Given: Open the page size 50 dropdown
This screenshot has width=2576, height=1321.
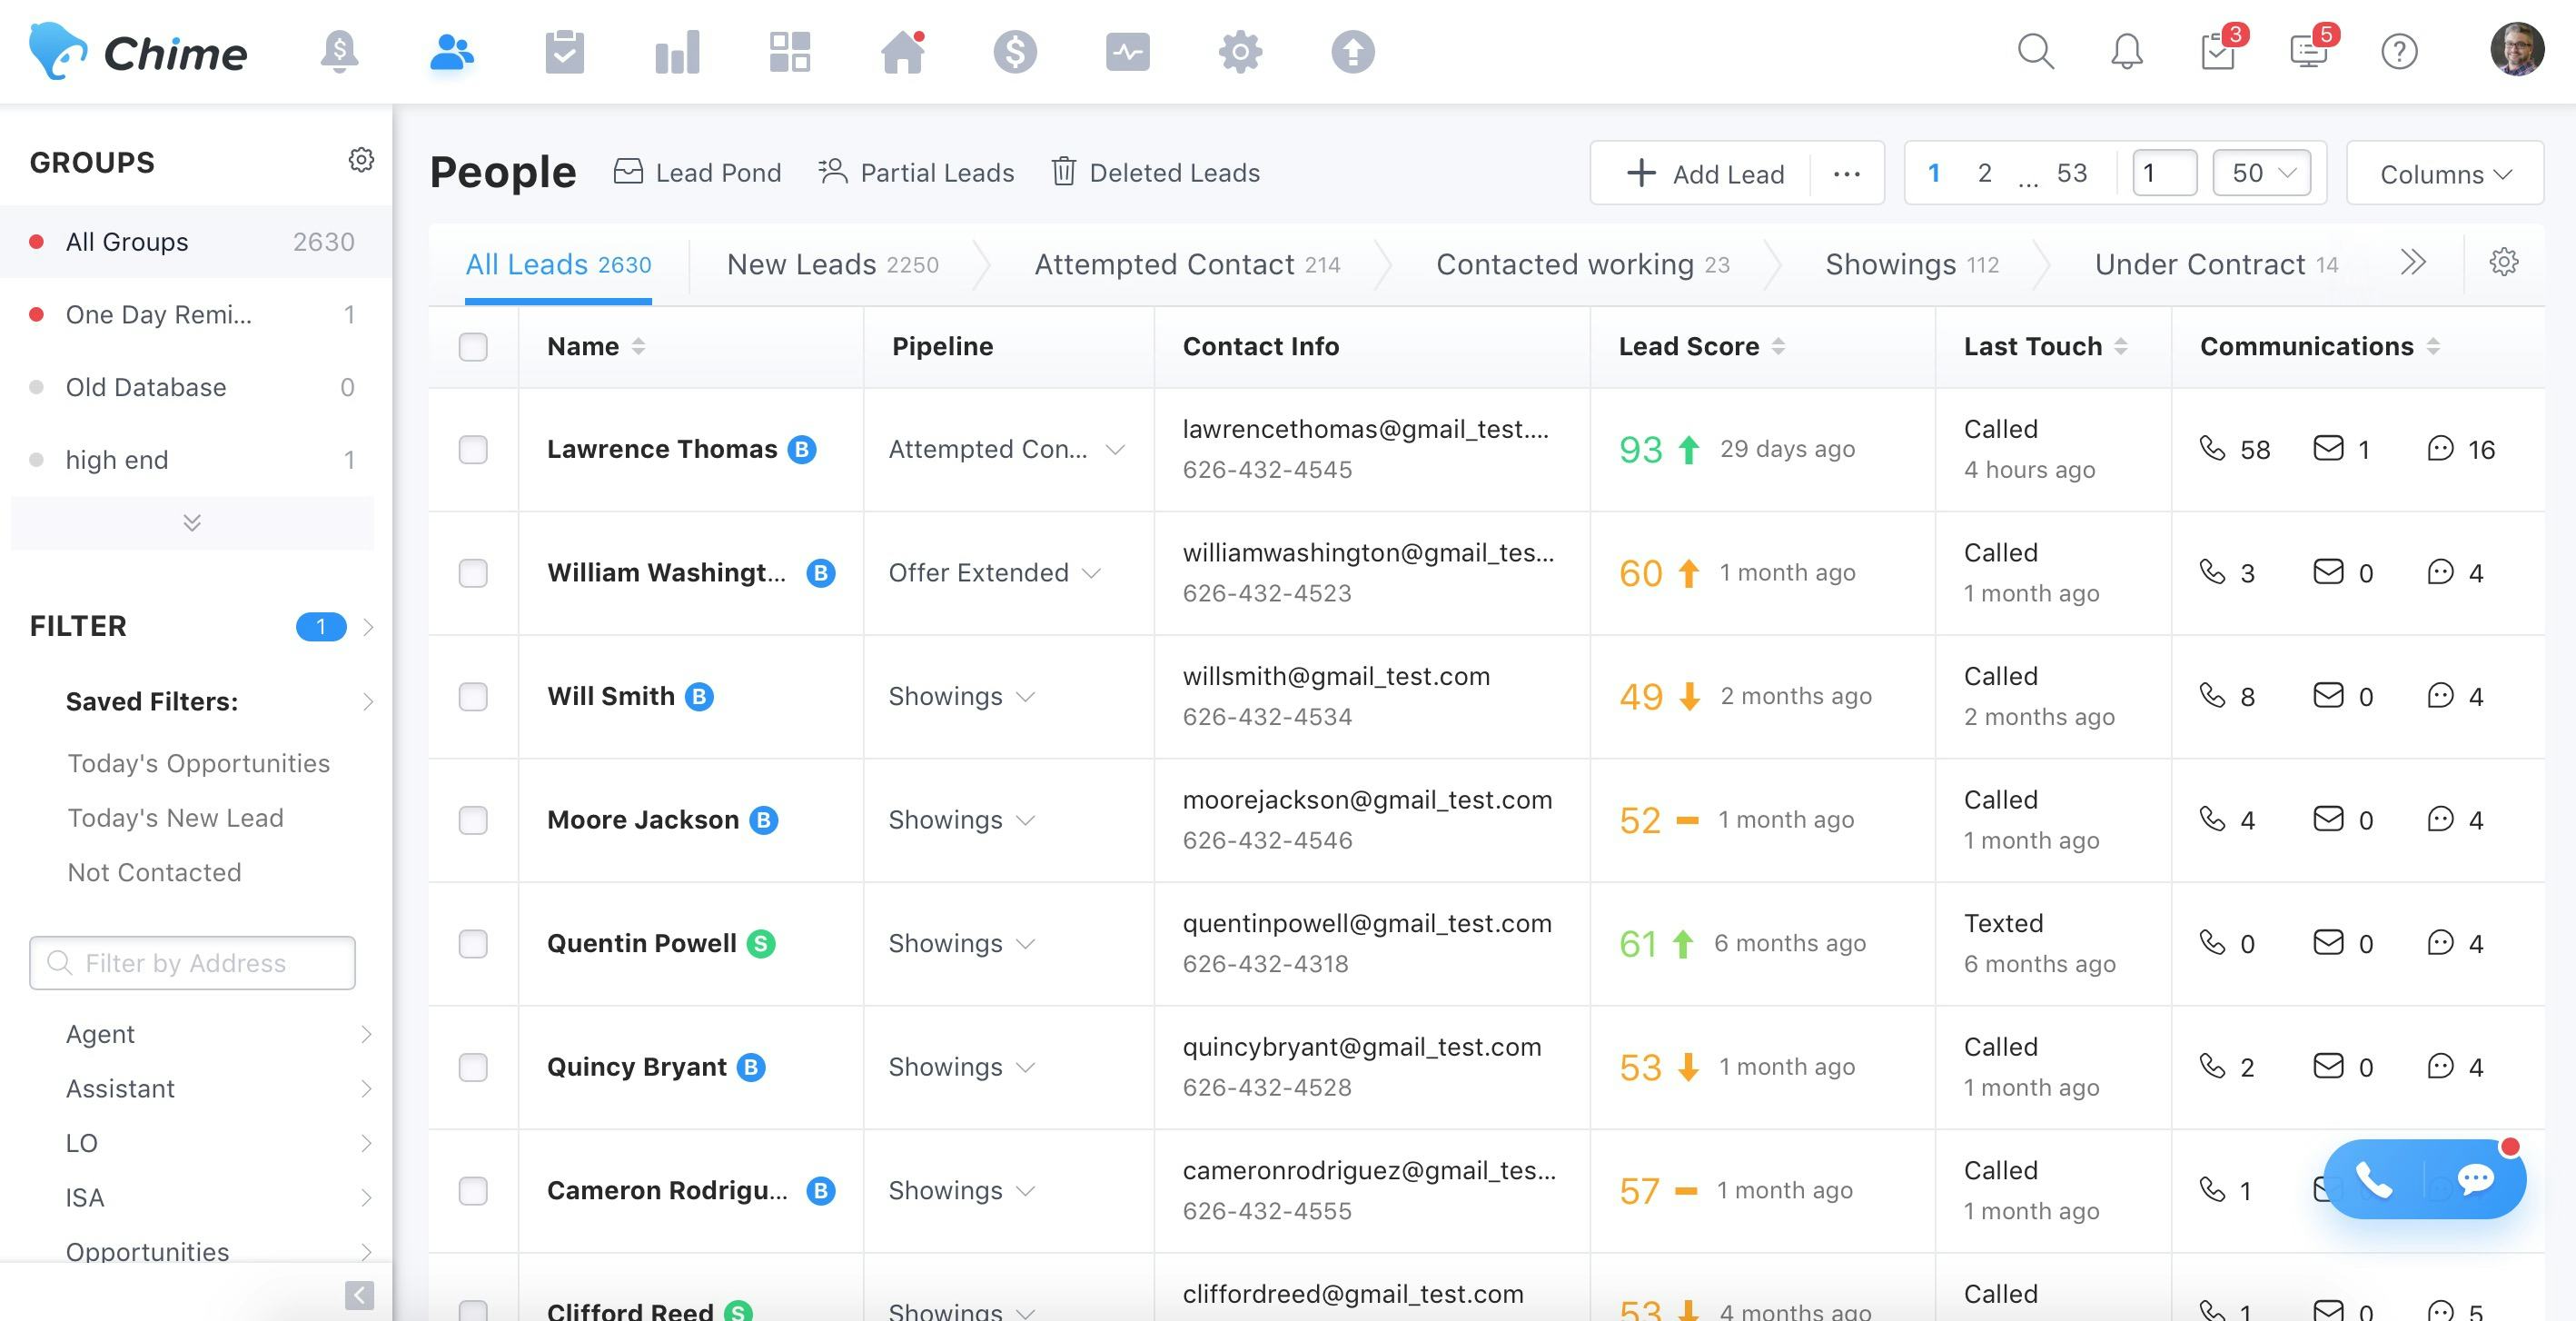Looking at the screenshot, I should coord(2261,172).
